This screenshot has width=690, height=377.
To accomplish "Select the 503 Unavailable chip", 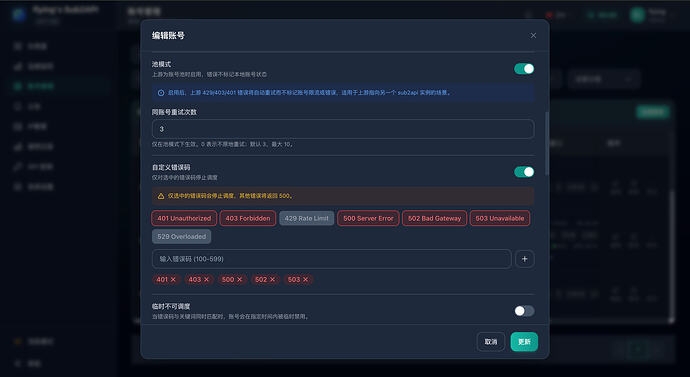I will 499,218.
